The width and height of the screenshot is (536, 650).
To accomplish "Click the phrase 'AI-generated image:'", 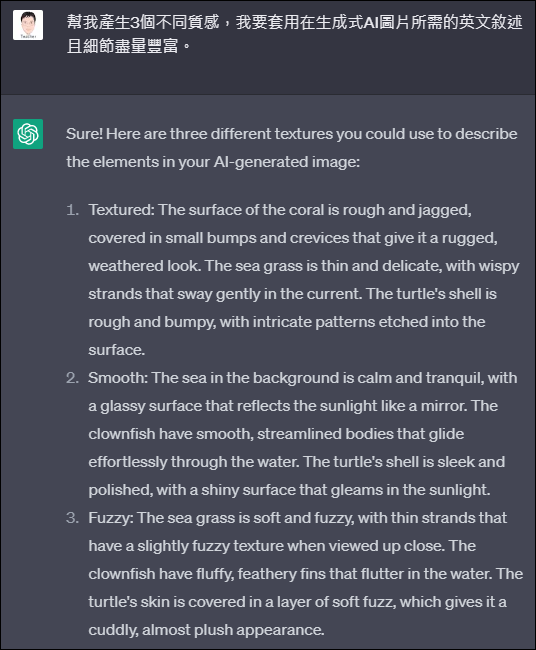I will [x=287, y=162].
